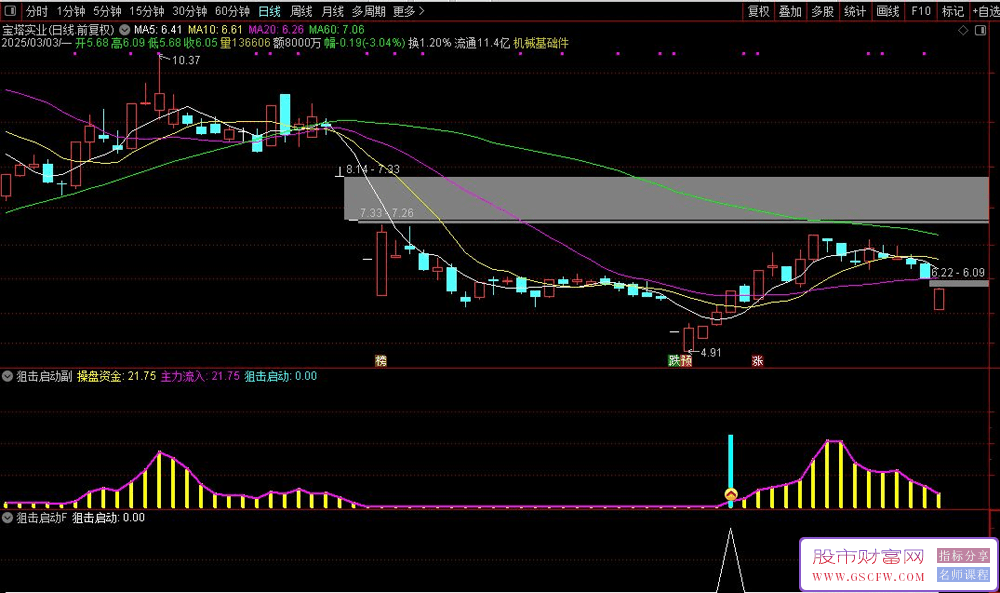
Task: Switch to 1分钟 chart period
Action: click(x=71, y=11)
